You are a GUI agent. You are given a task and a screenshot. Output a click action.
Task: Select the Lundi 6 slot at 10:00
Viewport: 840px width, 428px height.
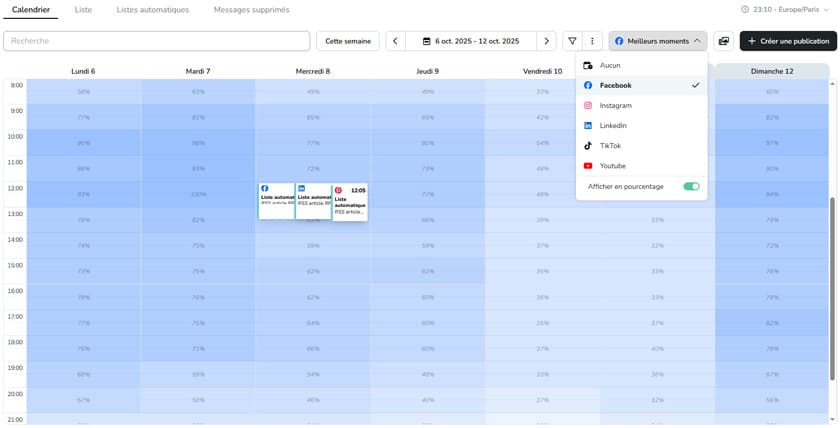click(84, 143)
